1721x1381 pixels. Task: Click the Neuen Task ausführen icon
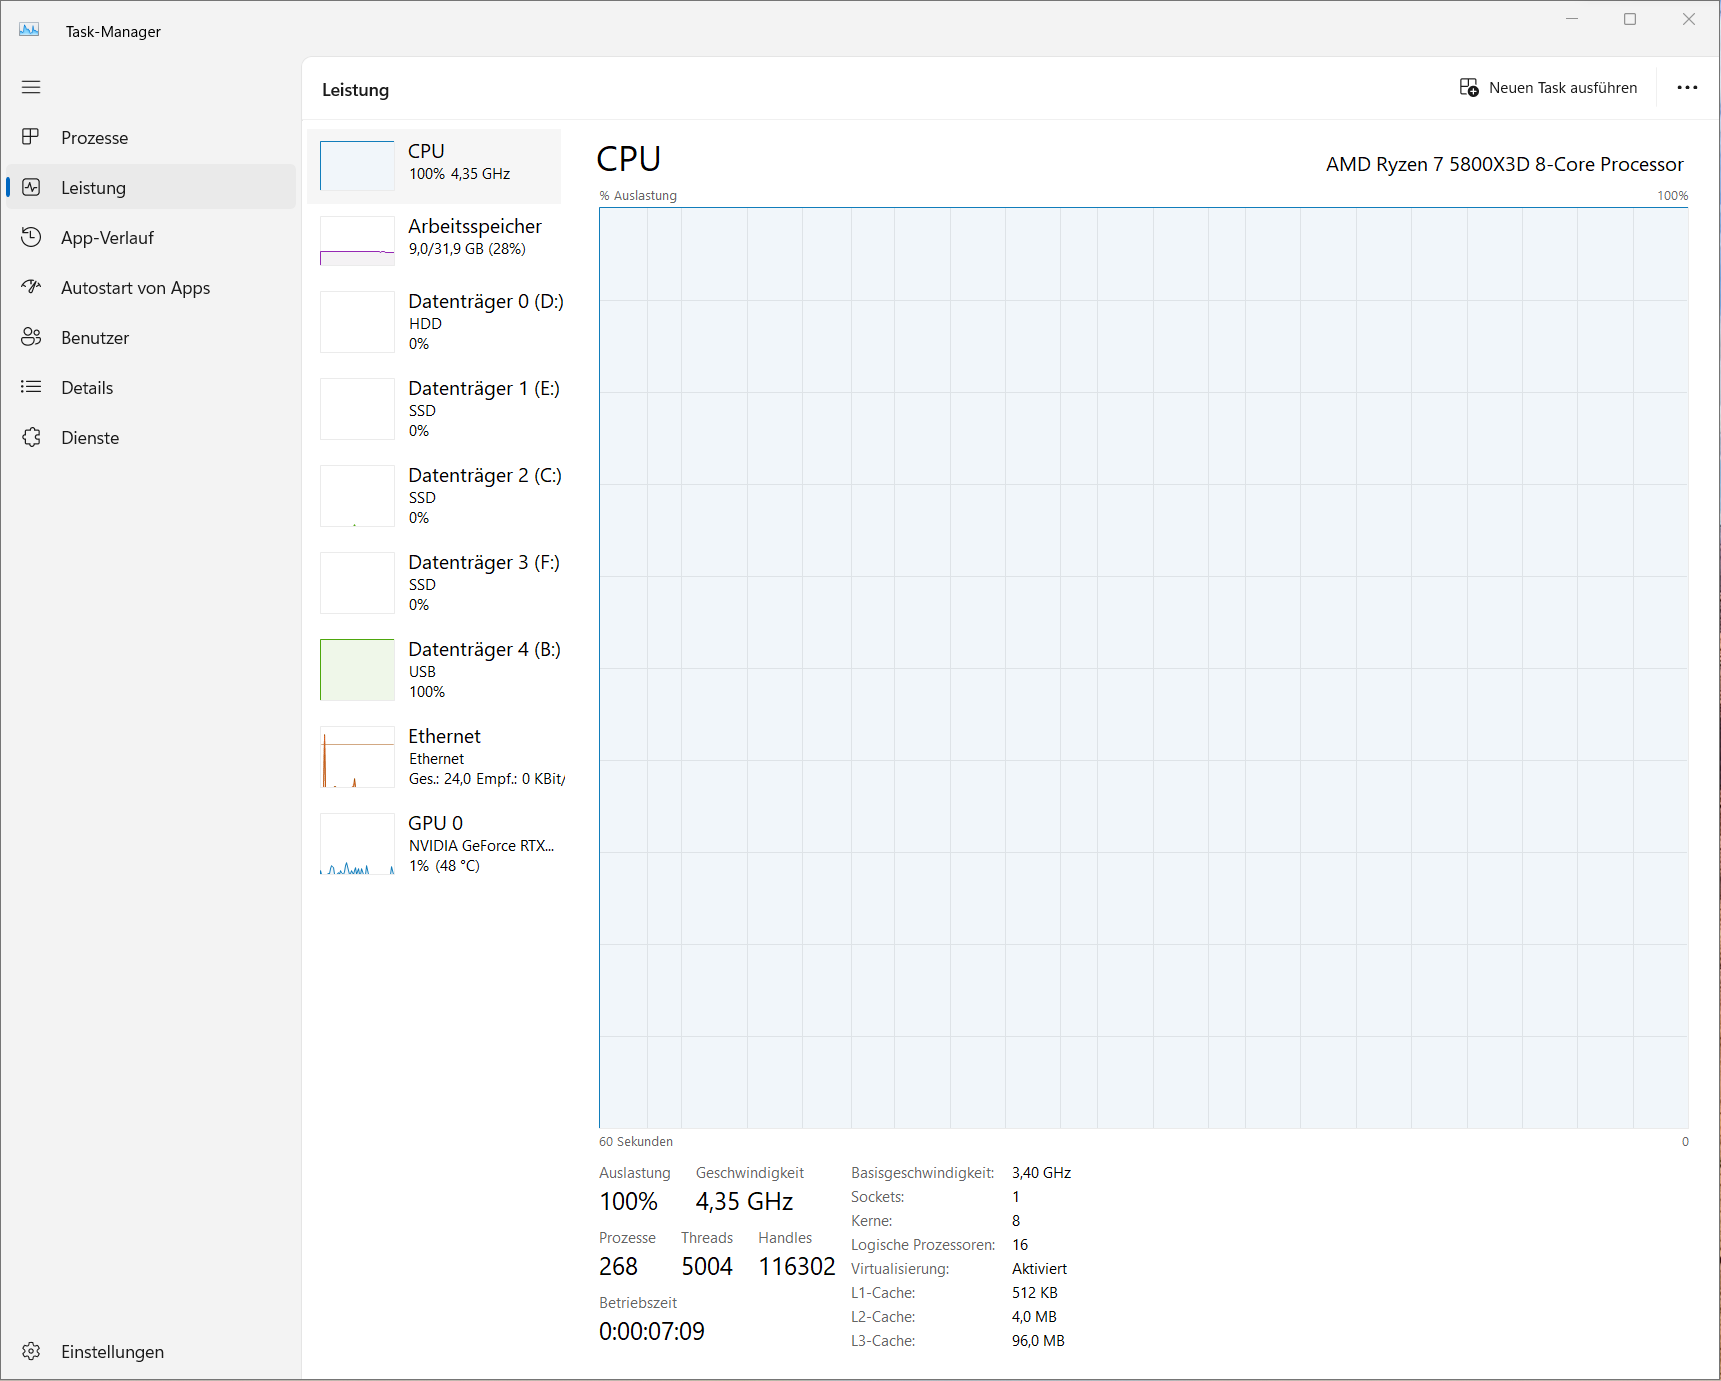point(1469,87)
